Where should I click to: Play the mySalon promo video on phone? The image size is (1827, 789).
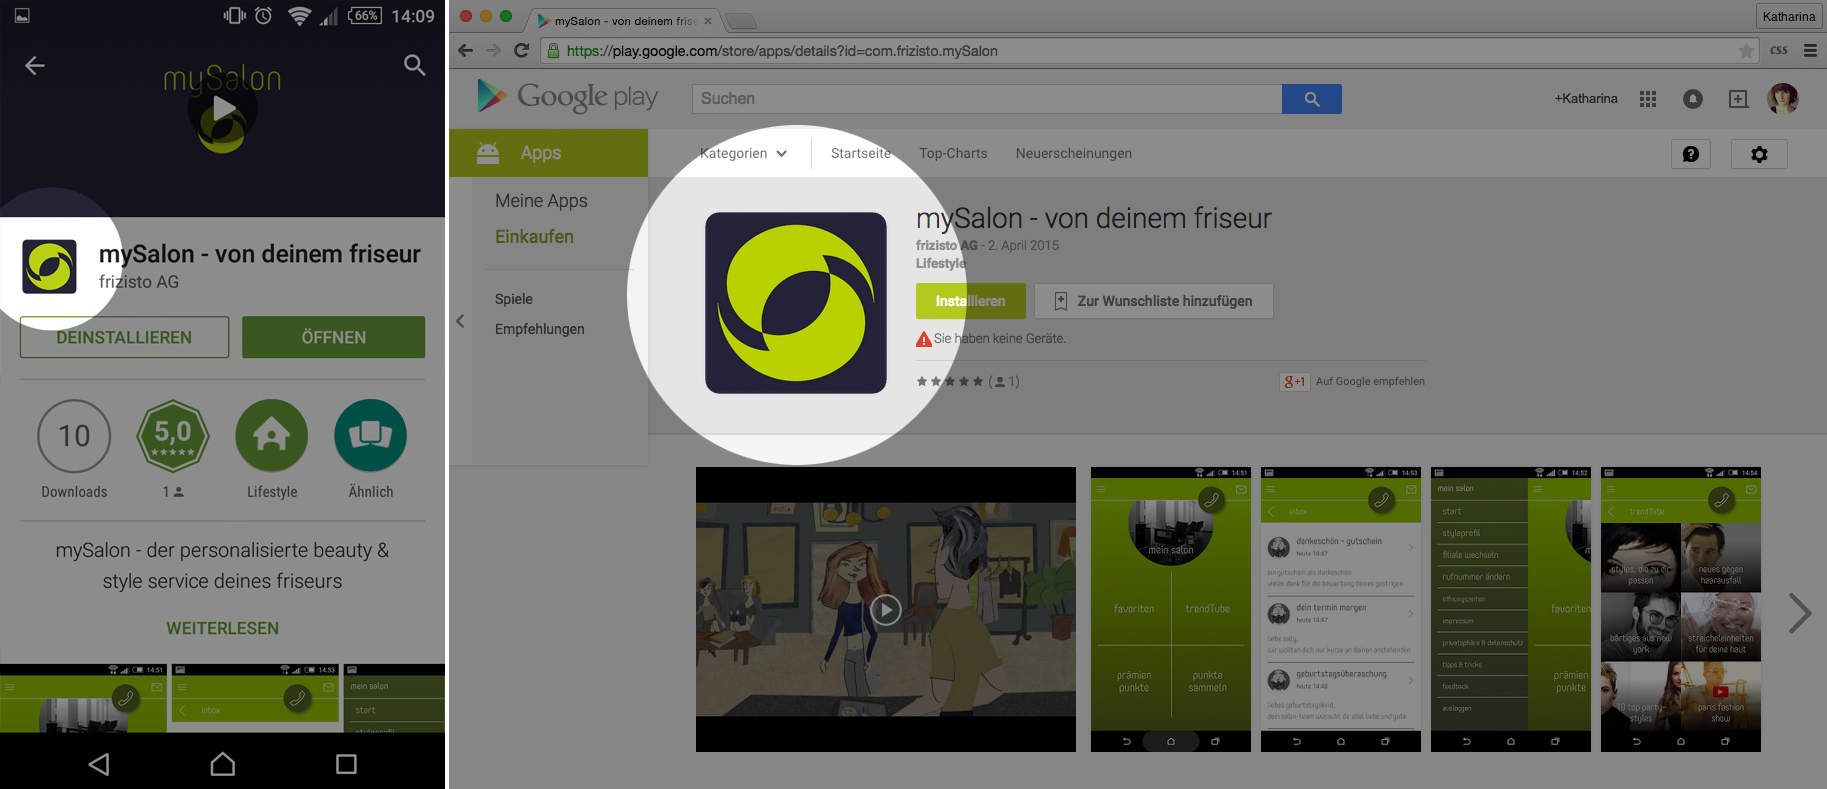(x=224, y=109)
